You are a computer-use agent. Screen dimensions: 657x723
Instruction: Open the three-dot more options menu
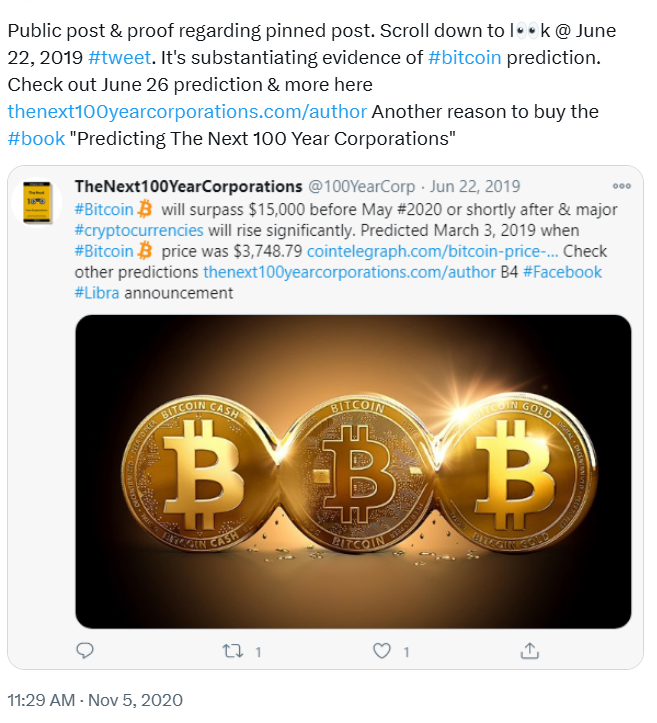(622, 187)
